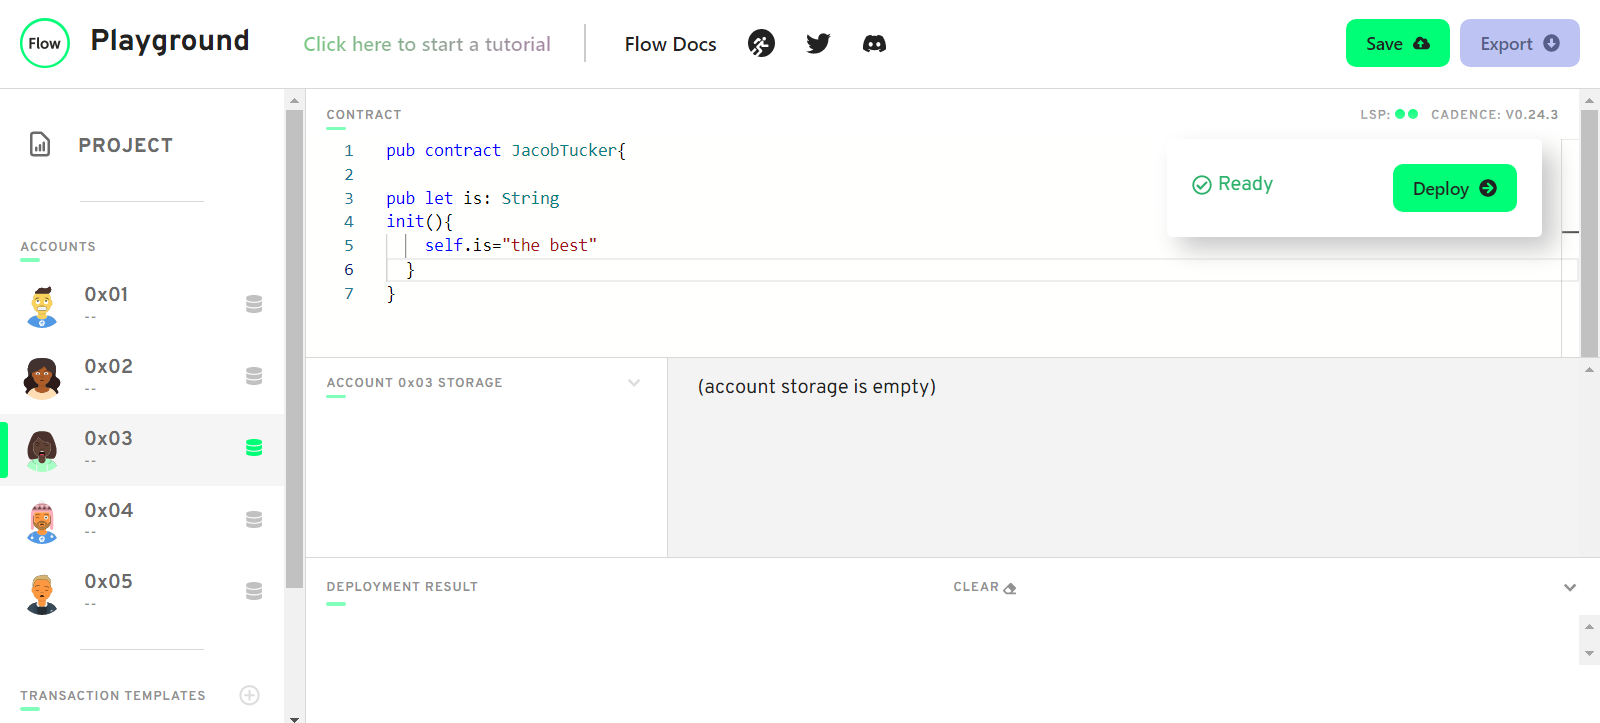Click the 0x04 account avatar
The height and width of the screenshot is (723, 1600).
[42, 522]
